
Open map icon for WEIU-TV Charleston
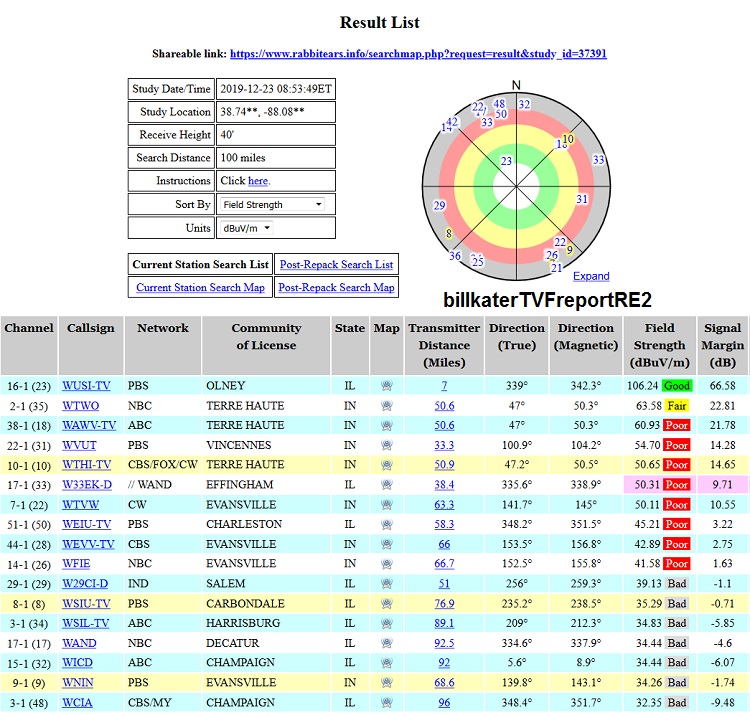pos(386,524)
